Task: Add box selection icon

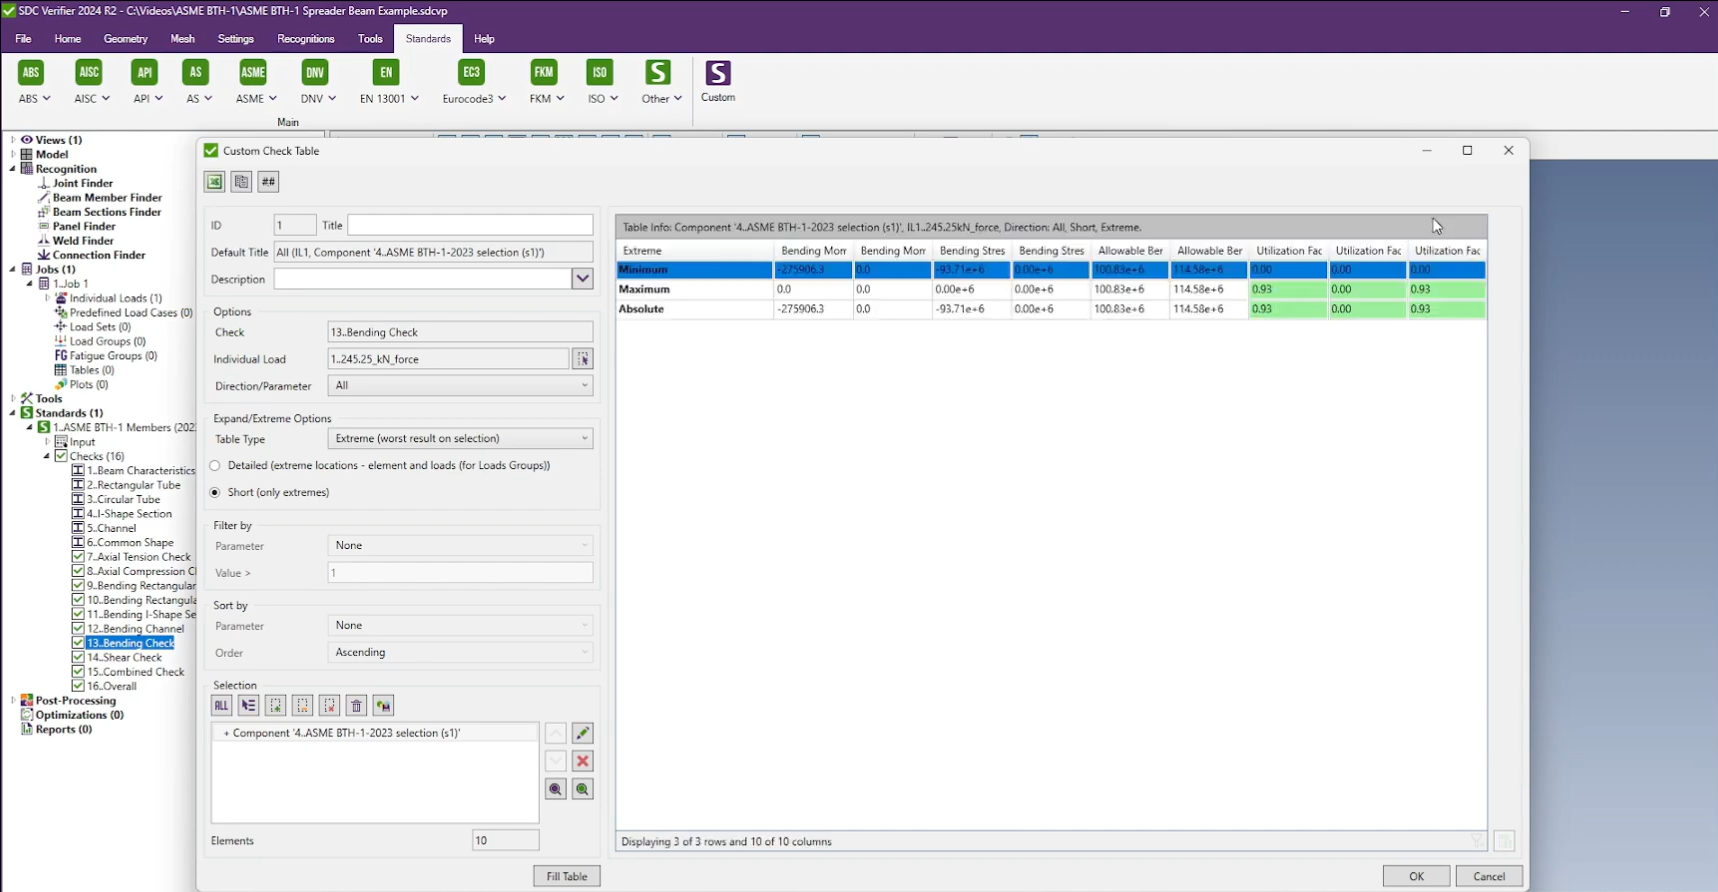Action: [x=276, y=706]
